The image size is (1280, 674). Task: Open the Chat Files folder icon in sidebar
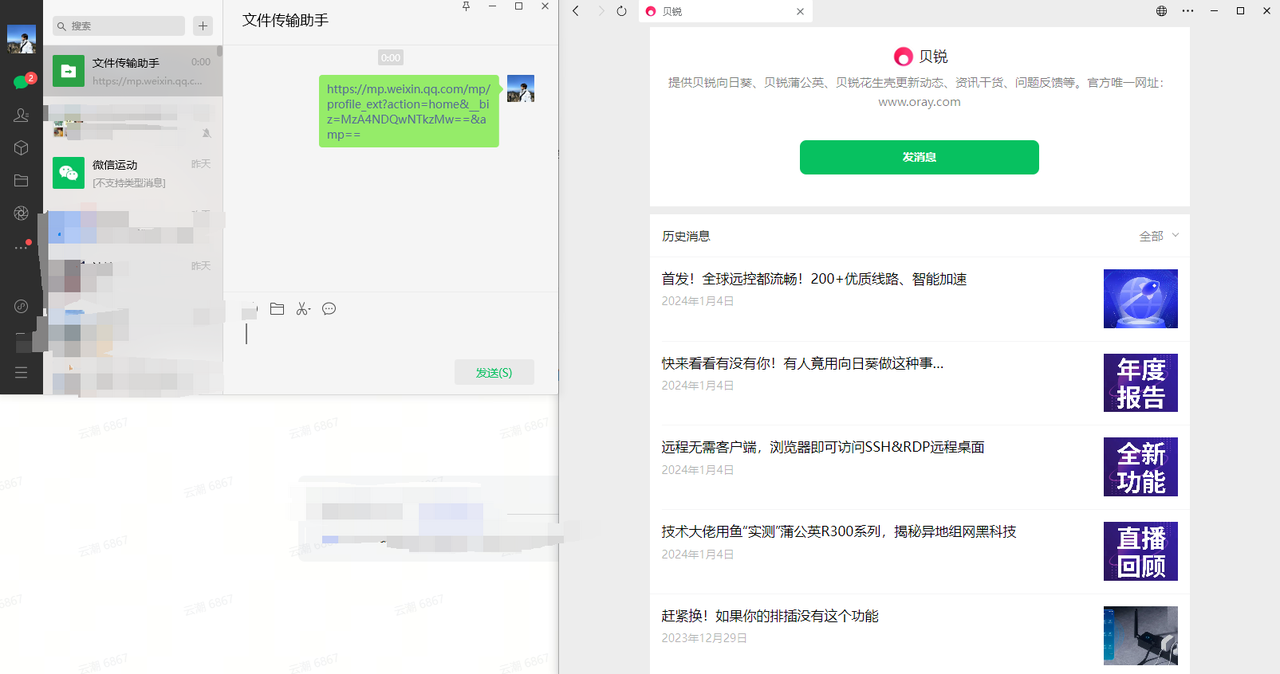click(21, 181)
